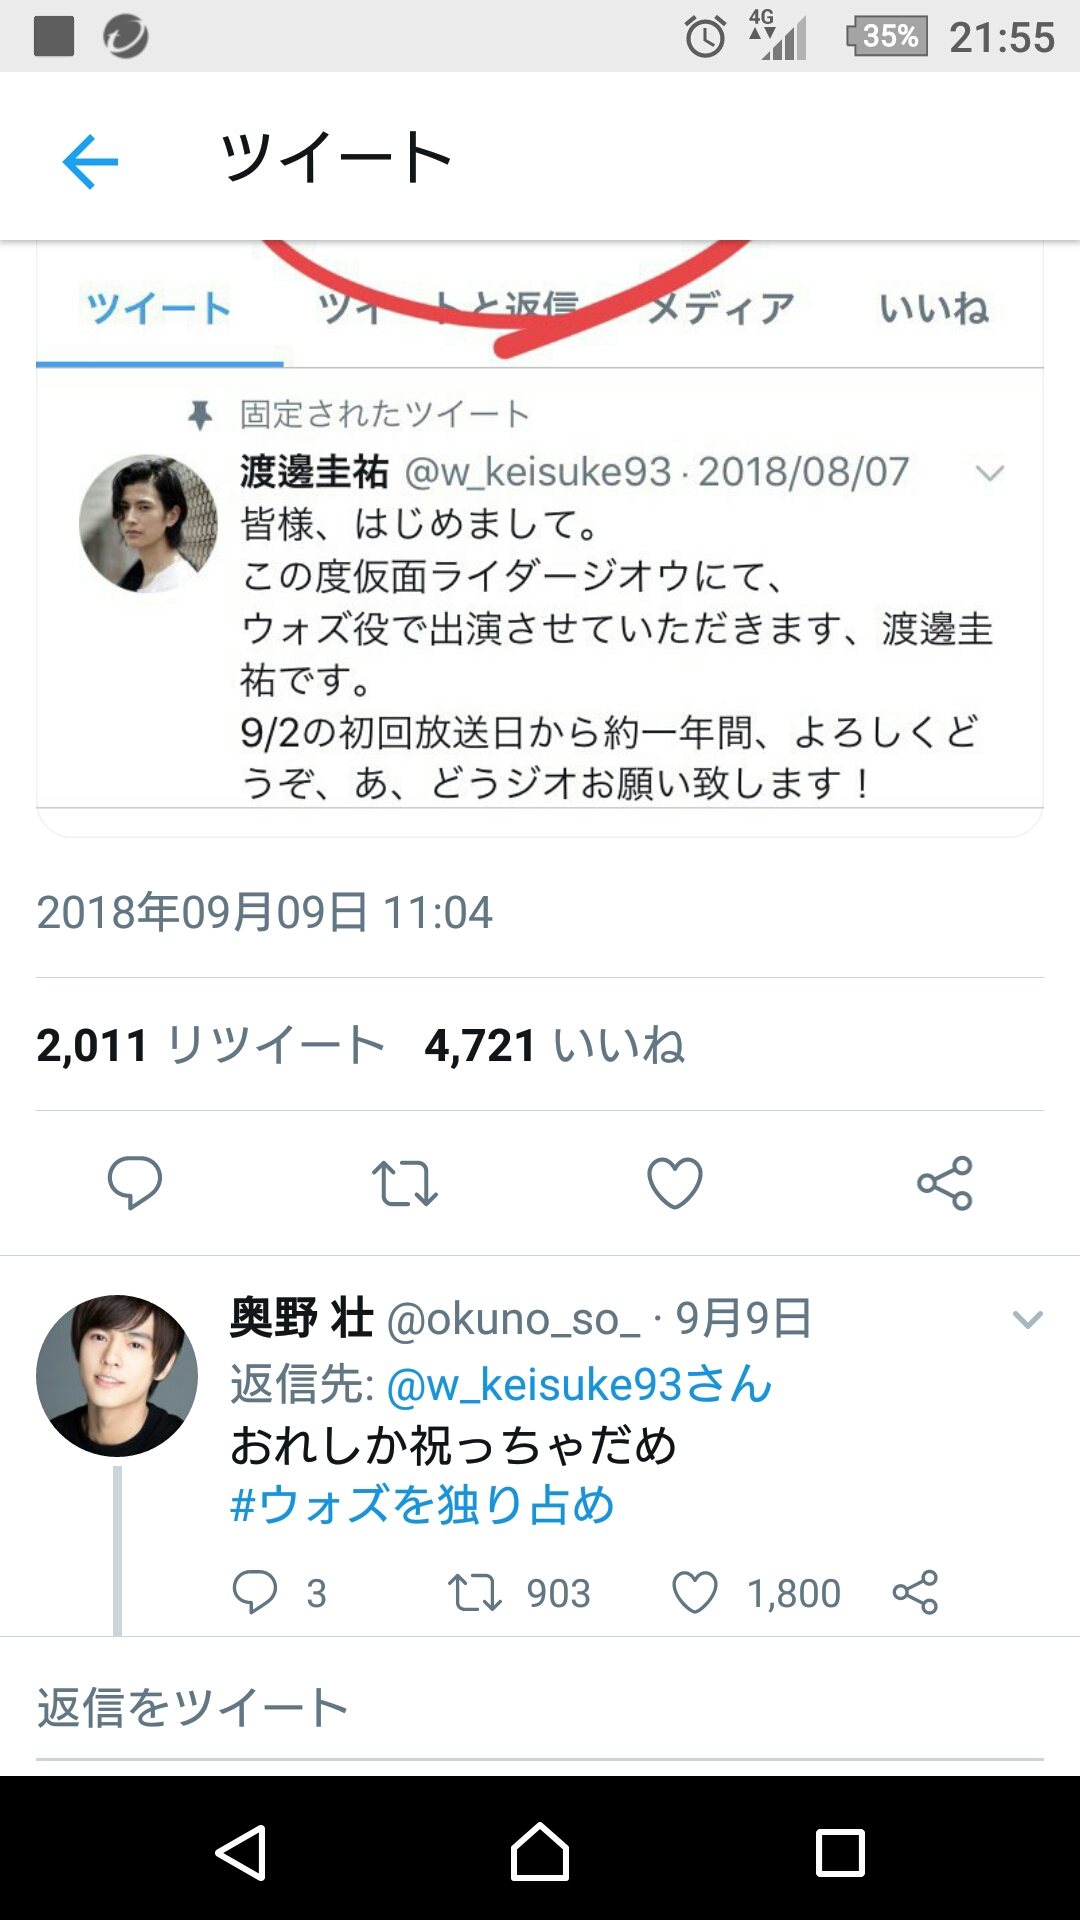Select the ツイート tab in embedded screenshot
The width and height of the screenshot is (1080, 1920).
pos(158,308)
